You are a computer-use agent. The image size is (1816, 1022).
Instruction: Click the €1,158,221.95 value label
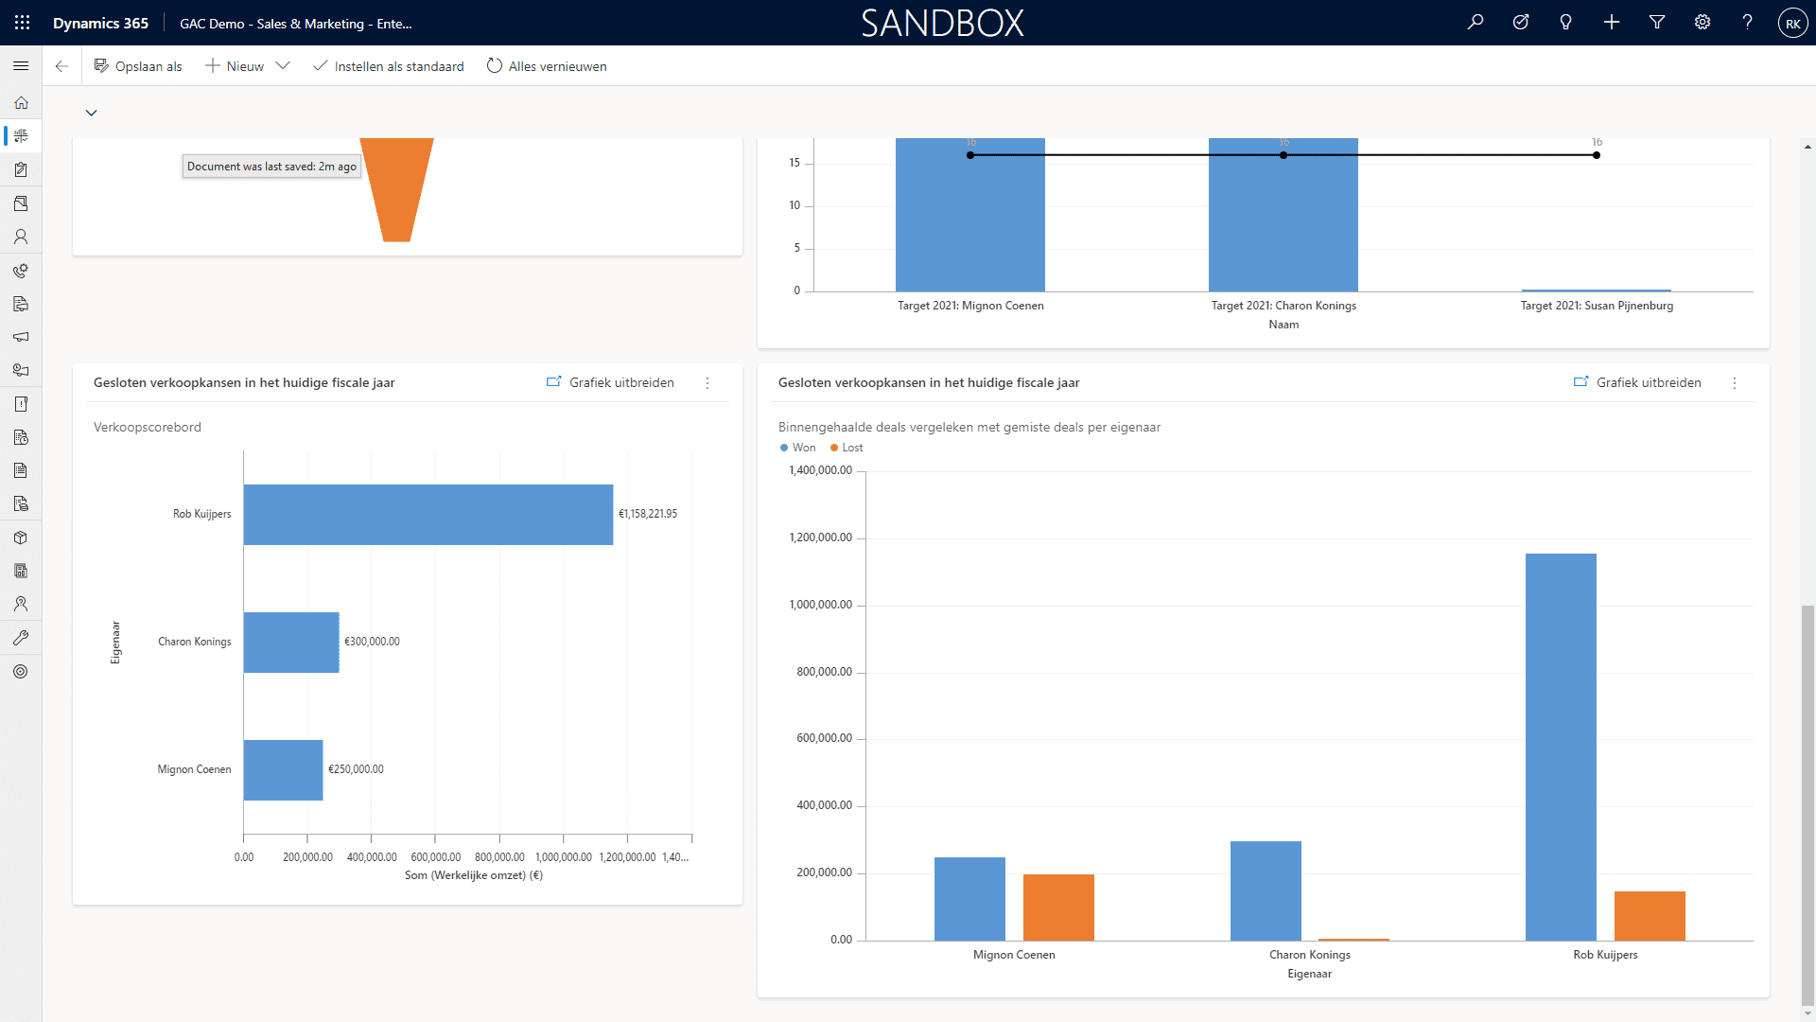pyautogui.click(x=648, y=514)
